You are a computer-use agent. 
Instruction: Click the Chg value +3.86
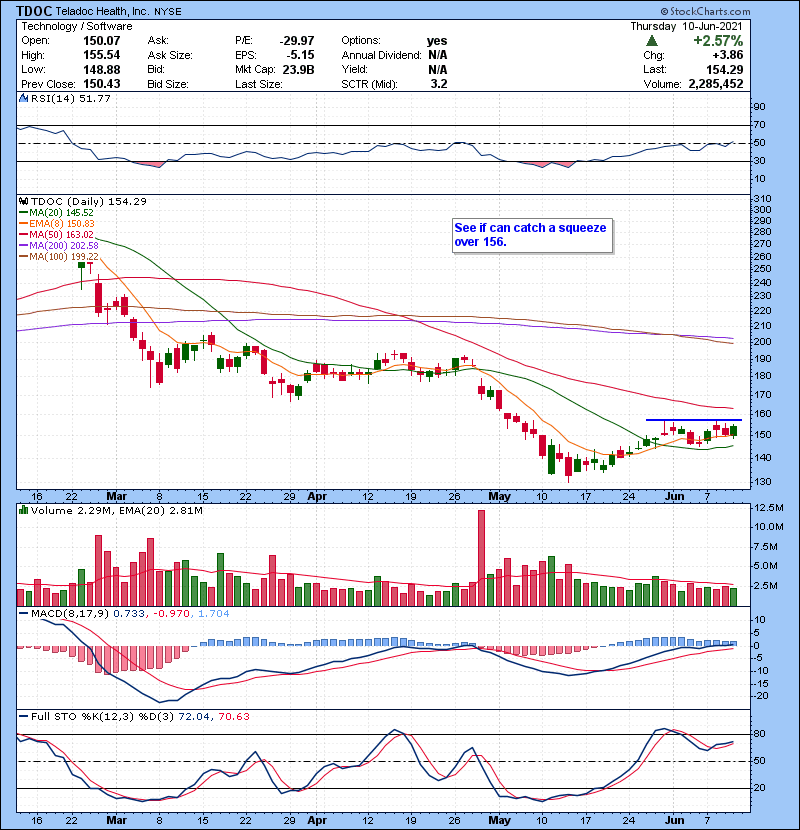point(728,55)
